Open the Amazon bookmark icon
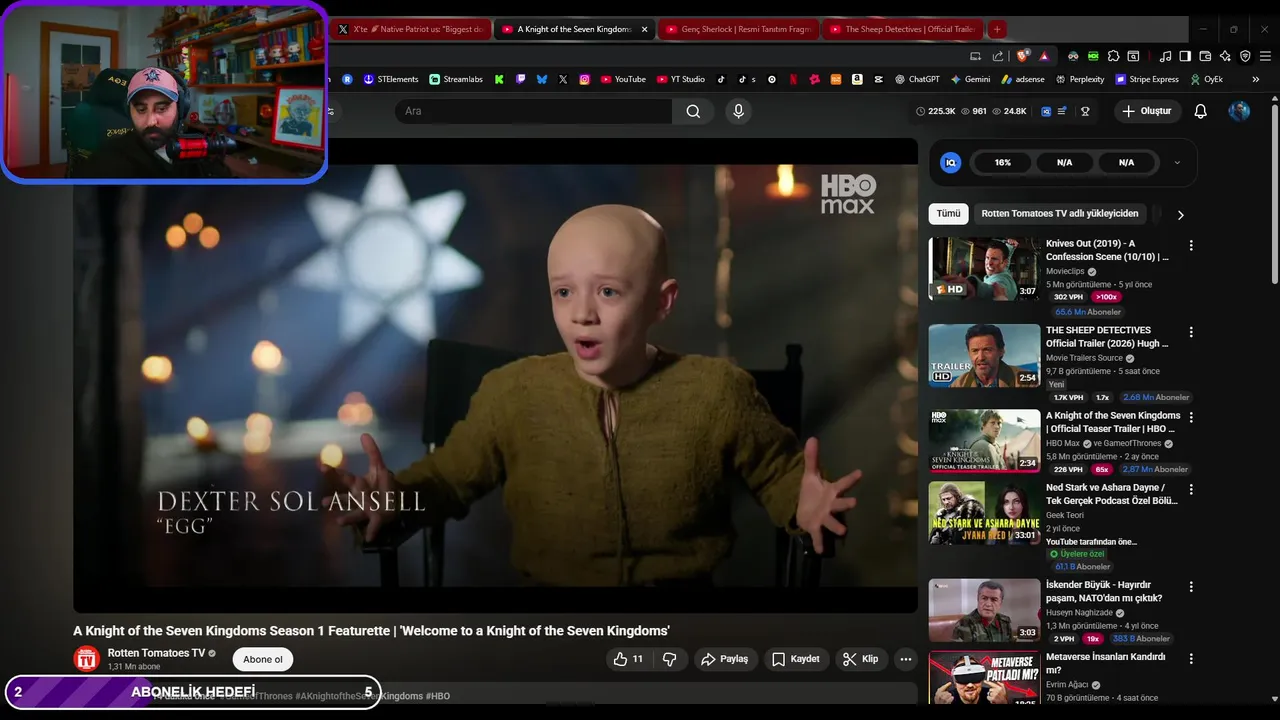Screen dimensions: 1280x720 tap(857, 79)
